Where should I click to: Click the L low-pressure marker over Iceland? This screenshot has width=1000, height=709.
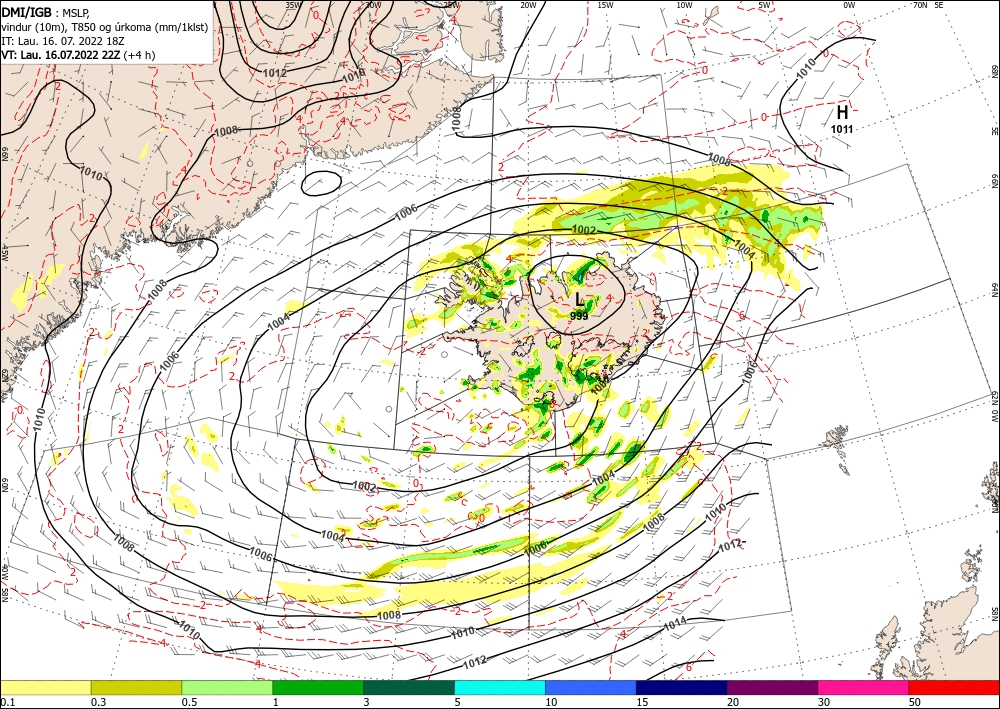(x=579, y=298)
